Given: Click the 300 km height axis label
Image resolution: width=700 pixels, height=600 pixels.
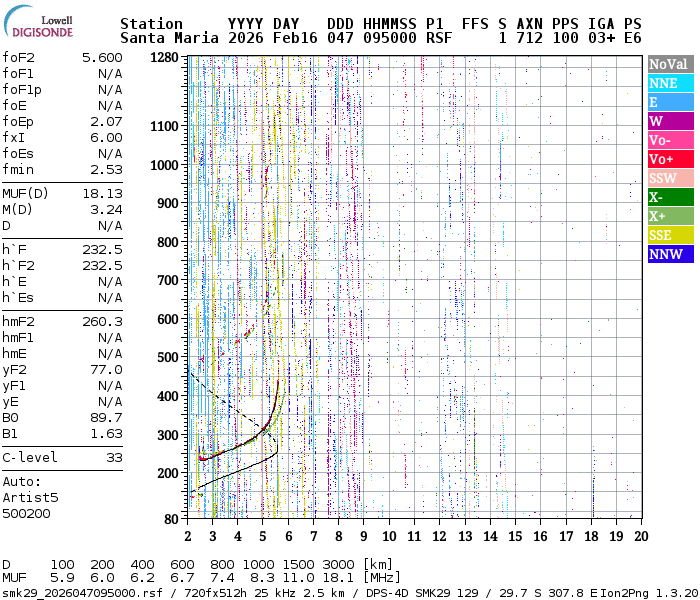Looking at the screenshot, I should [x=168, y=435].
